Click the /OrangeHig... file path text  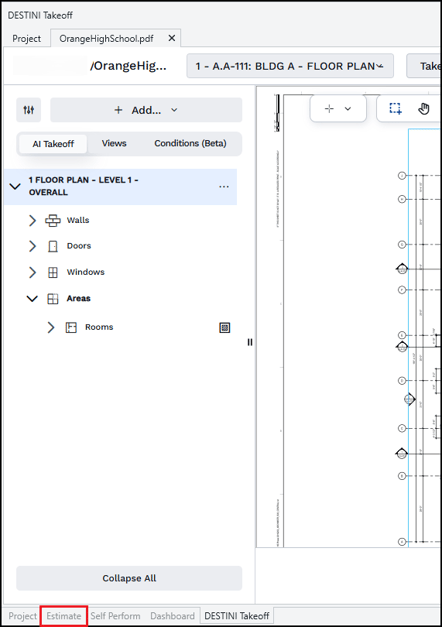click(x=128, y=66)
